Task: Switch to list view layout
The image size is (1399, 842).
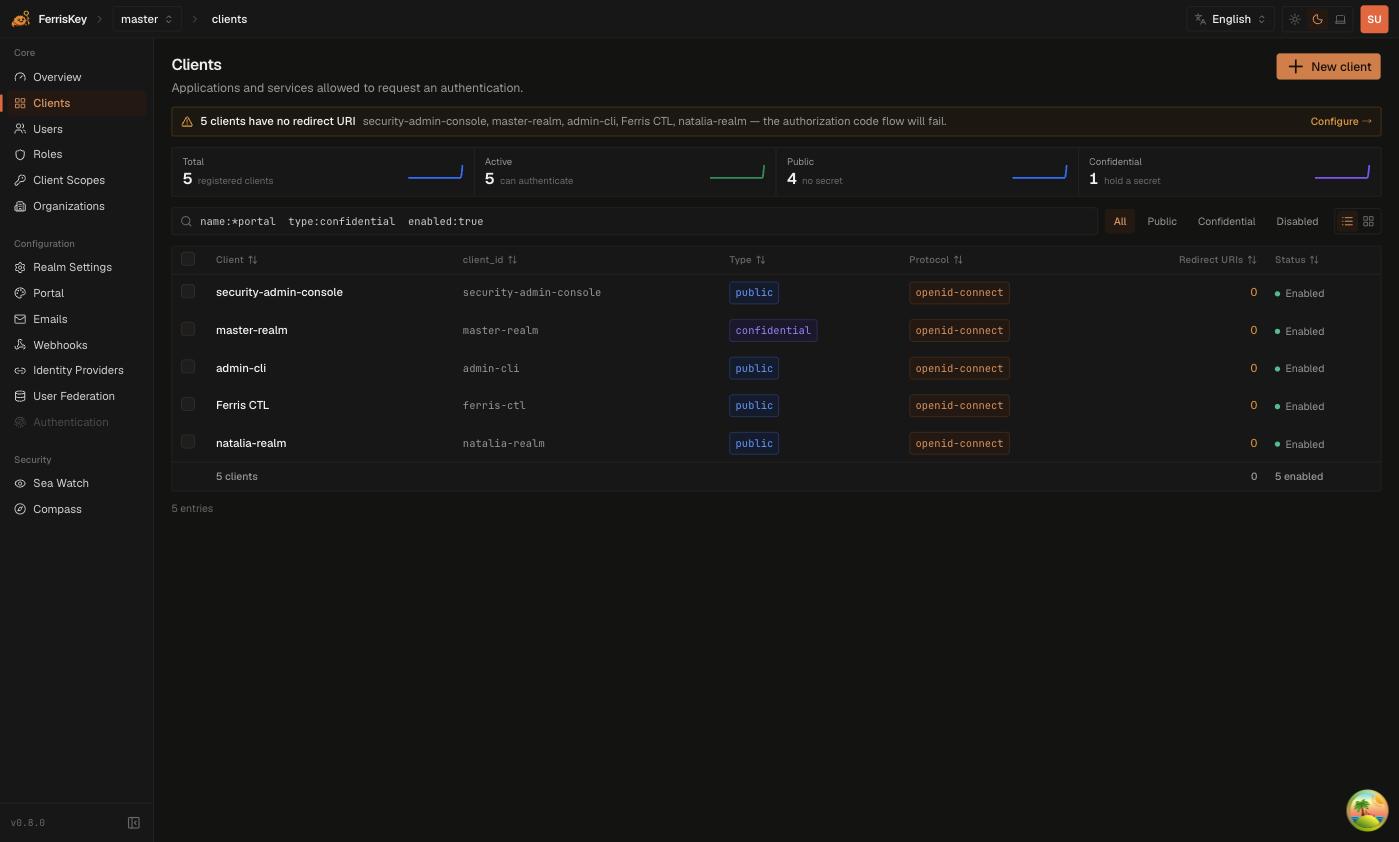Action: [x=1347, y=221]
